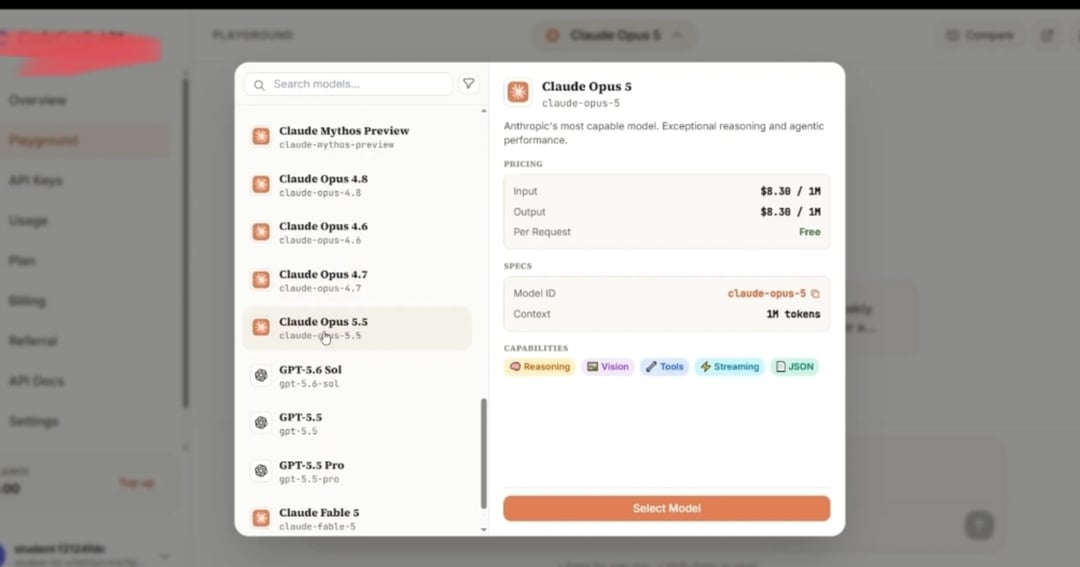Open the model filter funnel icon
The image size is (1080, 567).
468,83
